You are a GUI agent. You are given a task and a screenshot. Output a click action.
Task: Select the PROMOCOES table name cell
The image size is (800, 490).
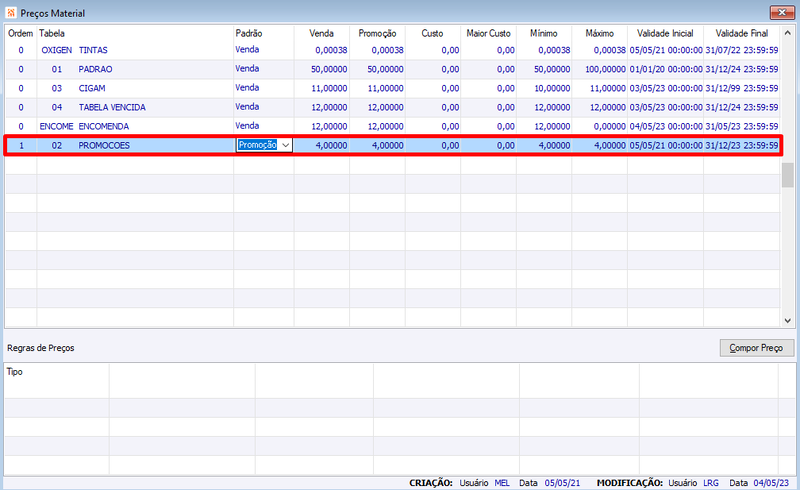coord(104,145)
